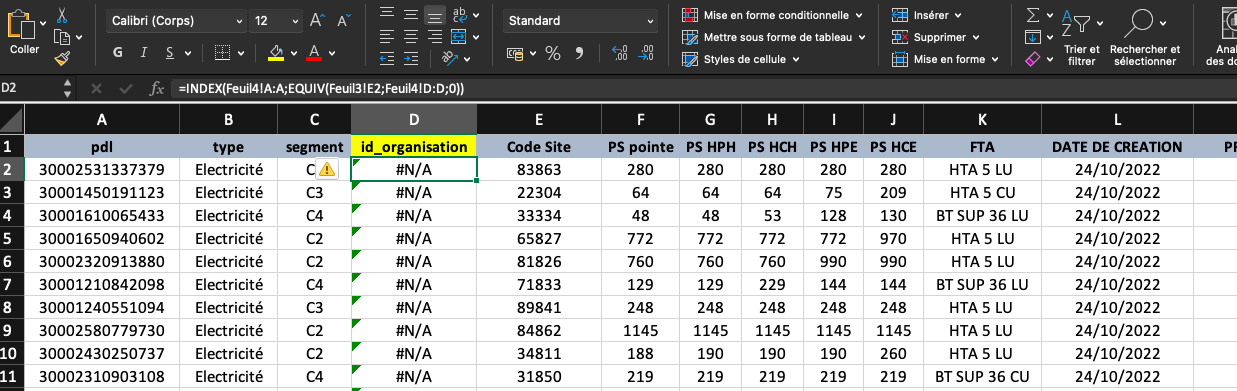
Task: Click Code Site value 84862
Action: click(x=539, y=330)
